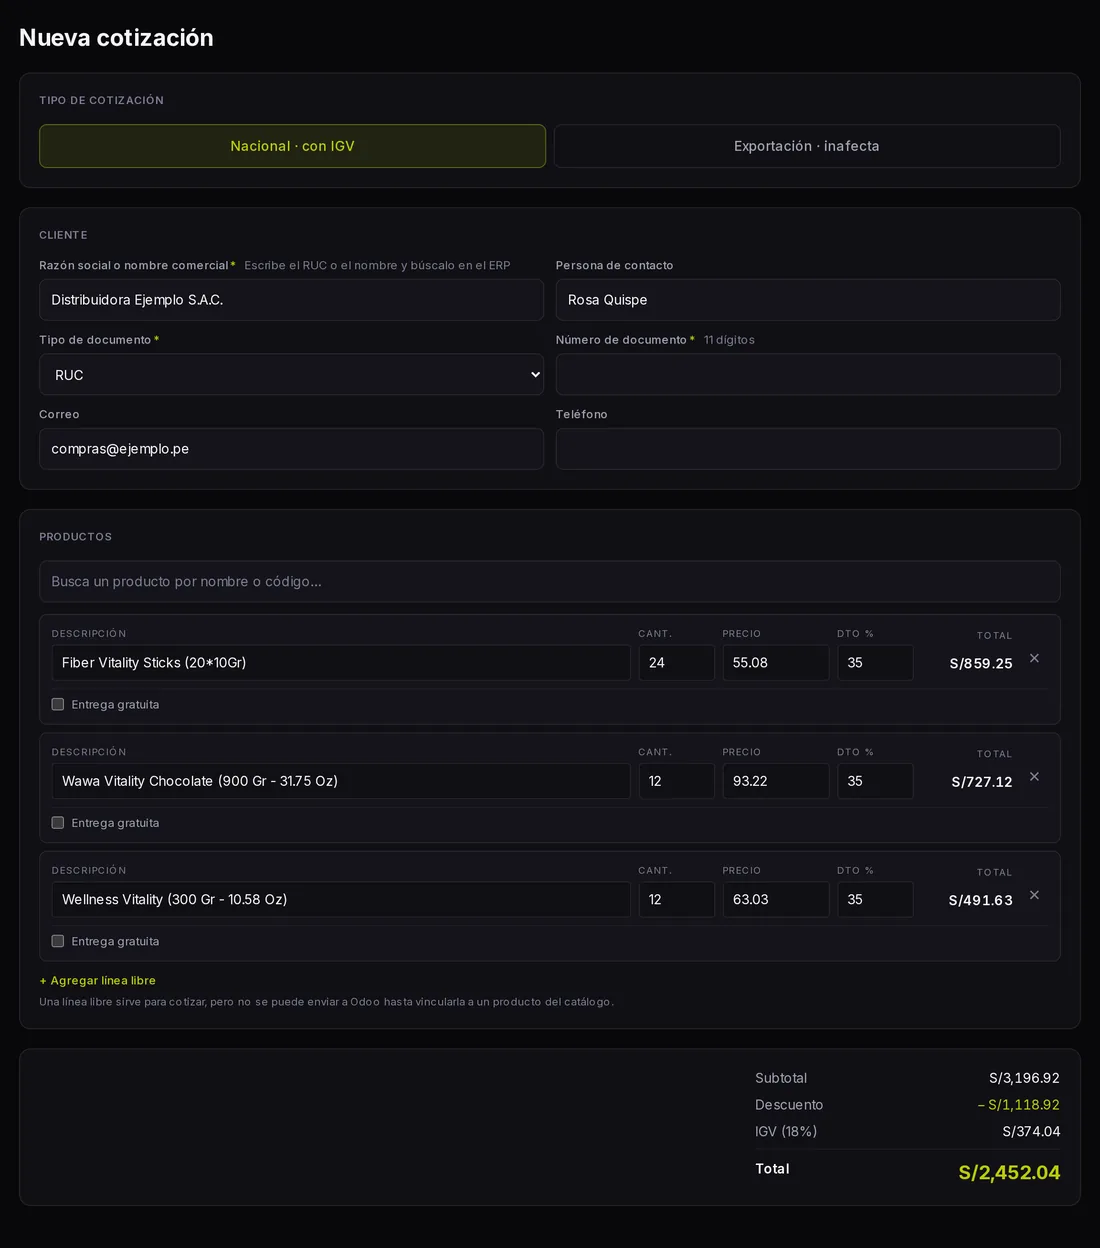Click Agregar línea libre link
Viewport: 1100px width, 1248px height.
[98, 980]
